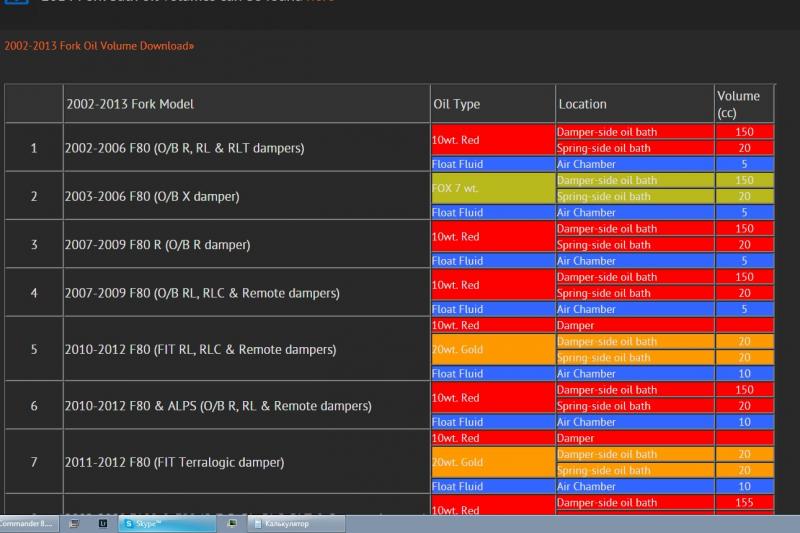Click red 'Damper' location cell in row 5

(x=635, y=325)
